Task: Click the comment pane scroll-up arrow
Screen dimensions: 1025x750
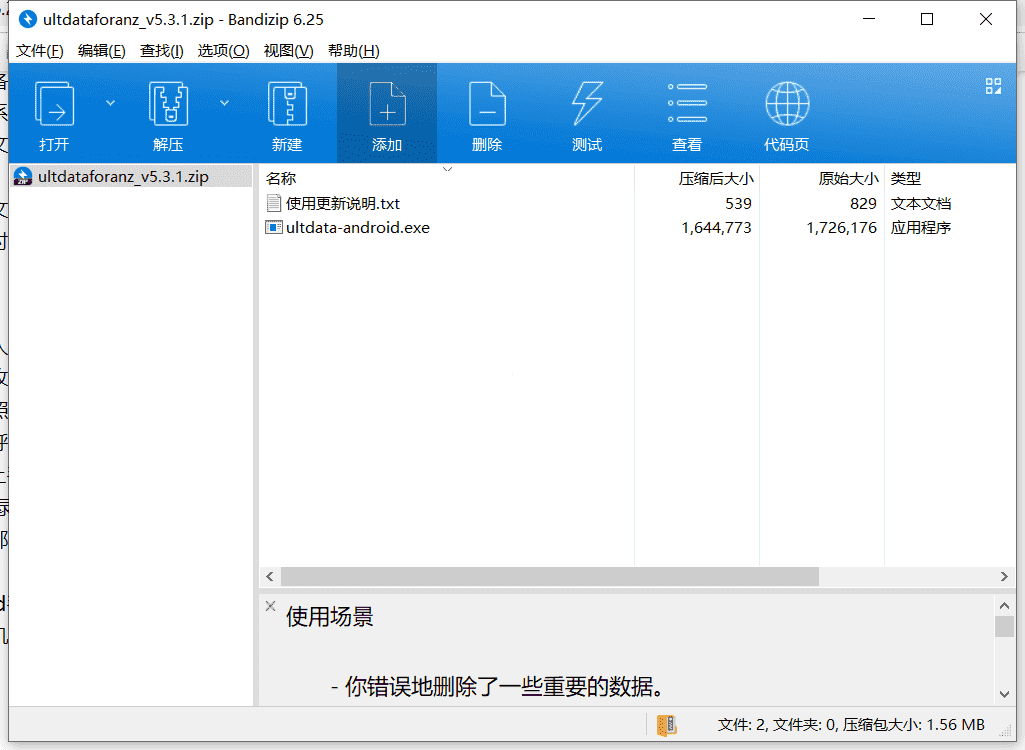Action: tap(1005, 605)
